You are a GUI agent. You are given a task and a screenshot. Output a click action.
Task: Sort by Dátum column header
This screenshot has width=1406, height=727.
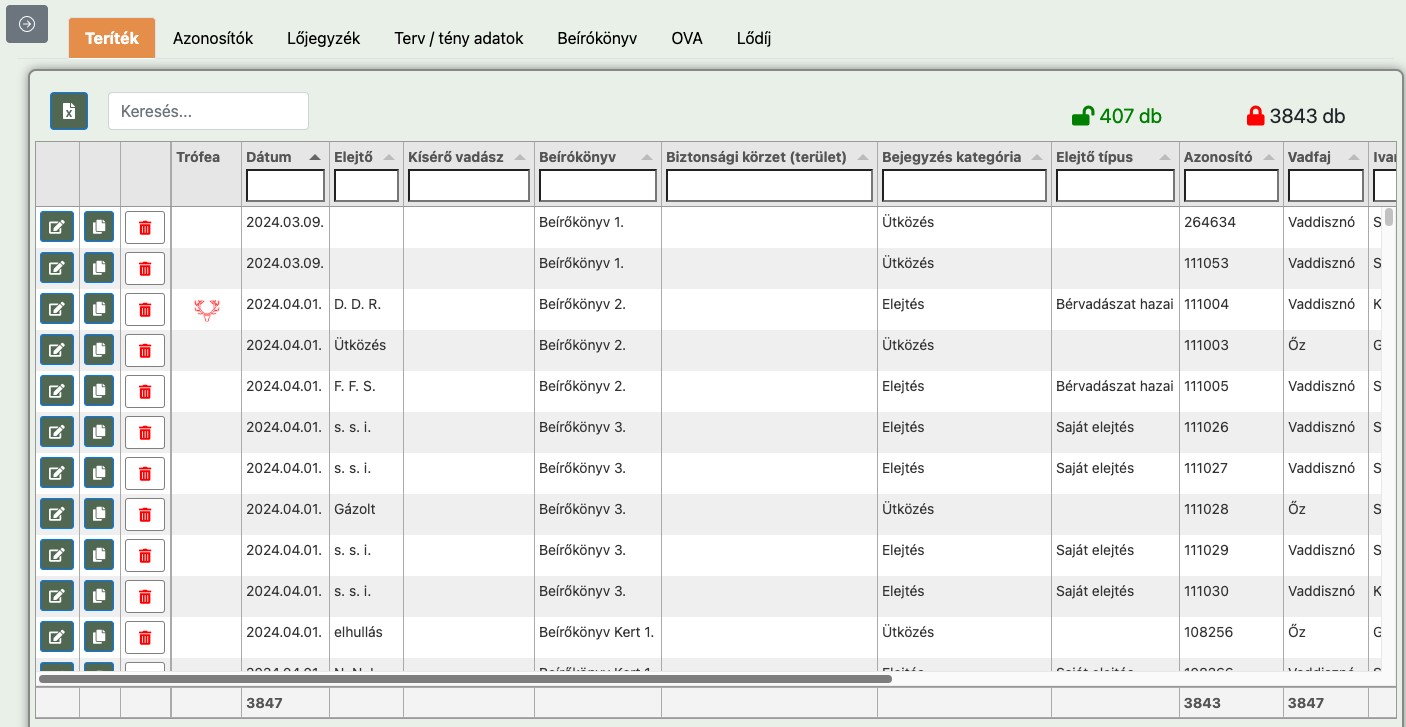tap(269, 157)
